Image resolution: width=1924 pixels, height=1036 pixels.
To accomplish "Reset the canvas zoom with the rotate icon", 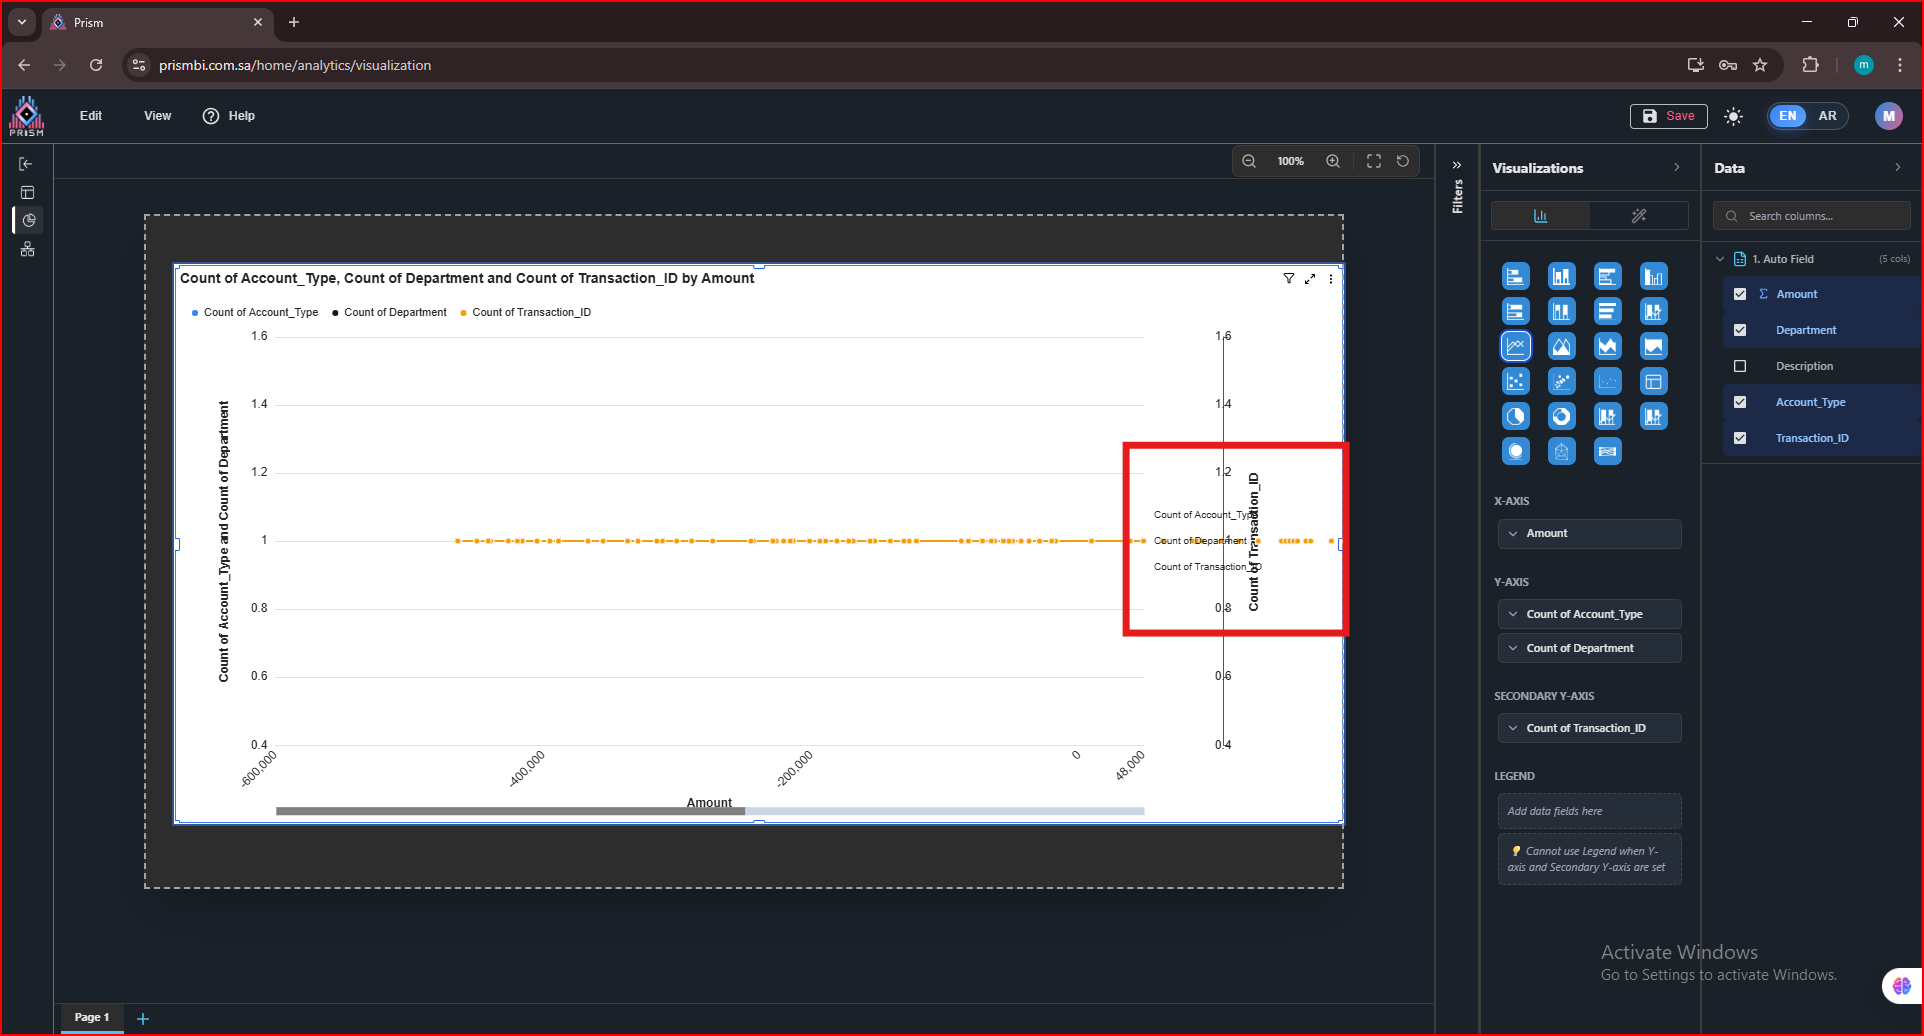I will [1403, 161].
